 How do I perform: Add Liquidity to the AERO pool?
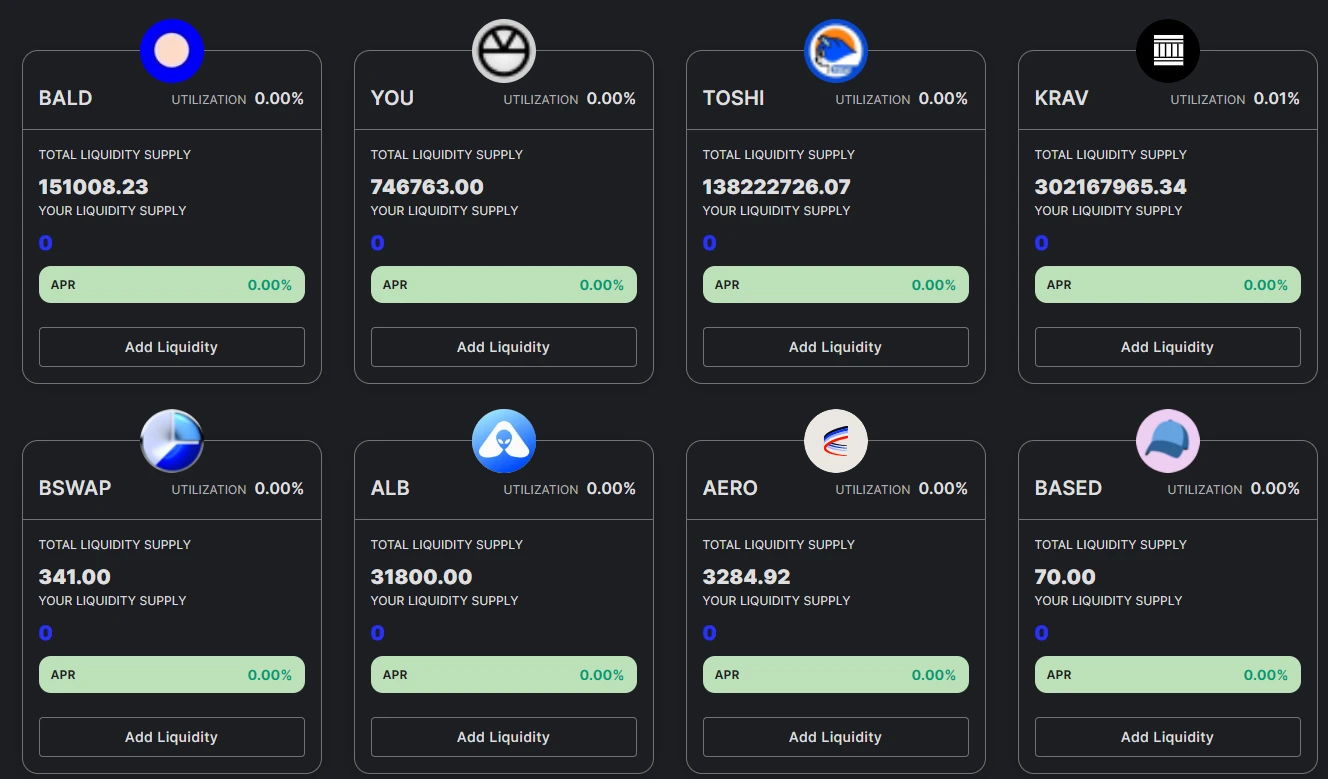click(x=836, y=737)
